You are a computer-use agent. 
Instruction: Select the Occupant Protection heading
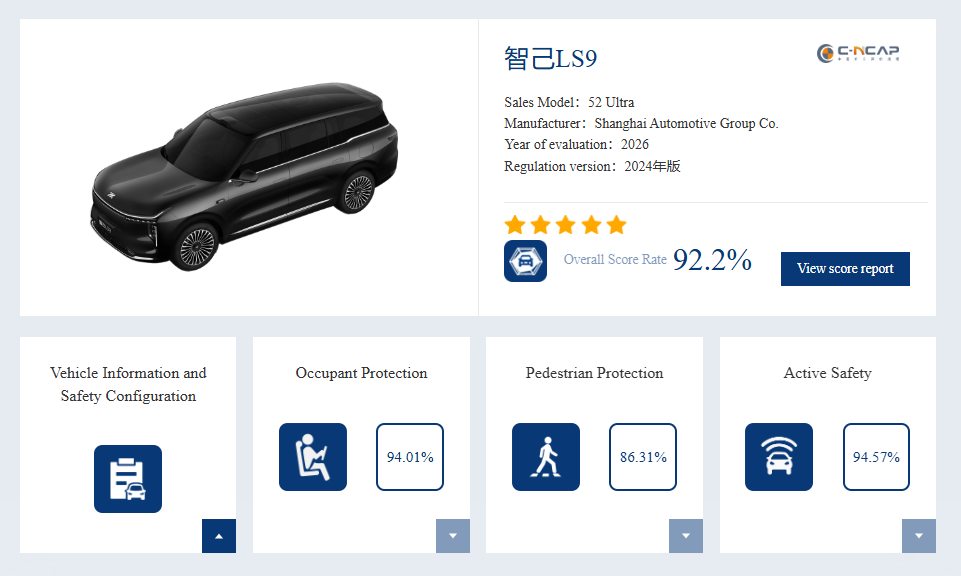[x=361, y=373]
